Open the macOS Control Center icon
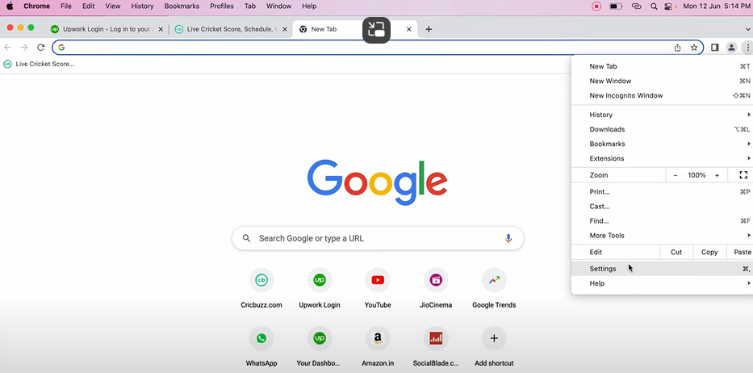The height and width of the screenshot is (373, 753). pos(668,6)
